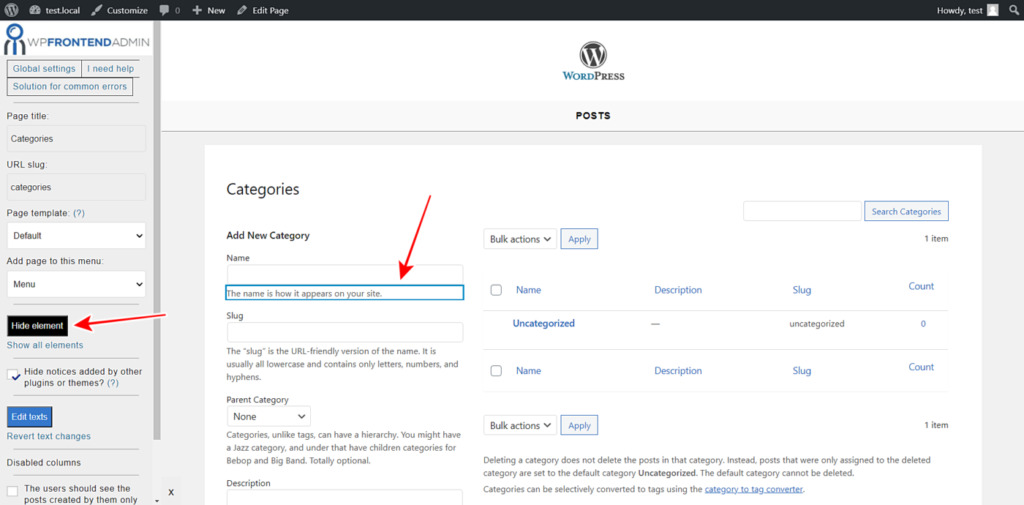Viewport: 1024px width, 505px height.
Task: Click the Page title field
Action: pyautogui.click(x=76, y=138)
